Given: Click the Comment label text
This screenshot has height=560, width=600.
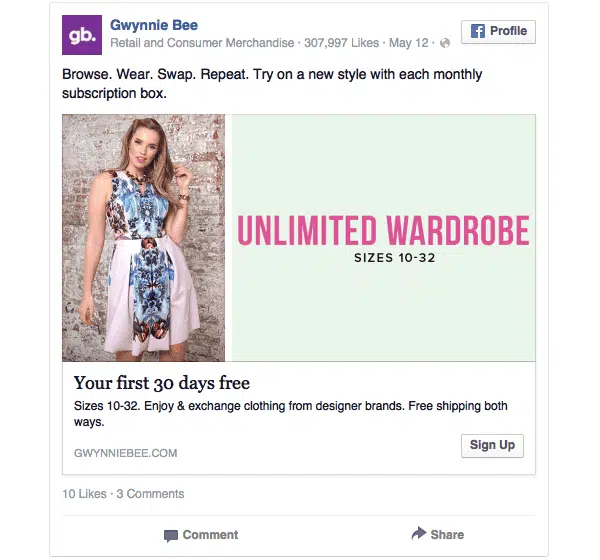Looking at the screenshot, I should point(210,535).
